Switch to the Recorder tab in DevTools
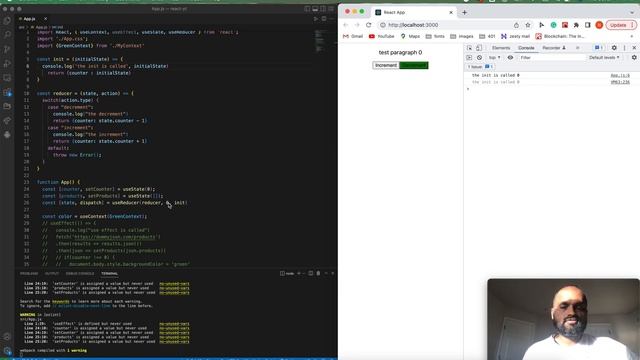Screen dimensions: 640x360 tap(554, 48)
